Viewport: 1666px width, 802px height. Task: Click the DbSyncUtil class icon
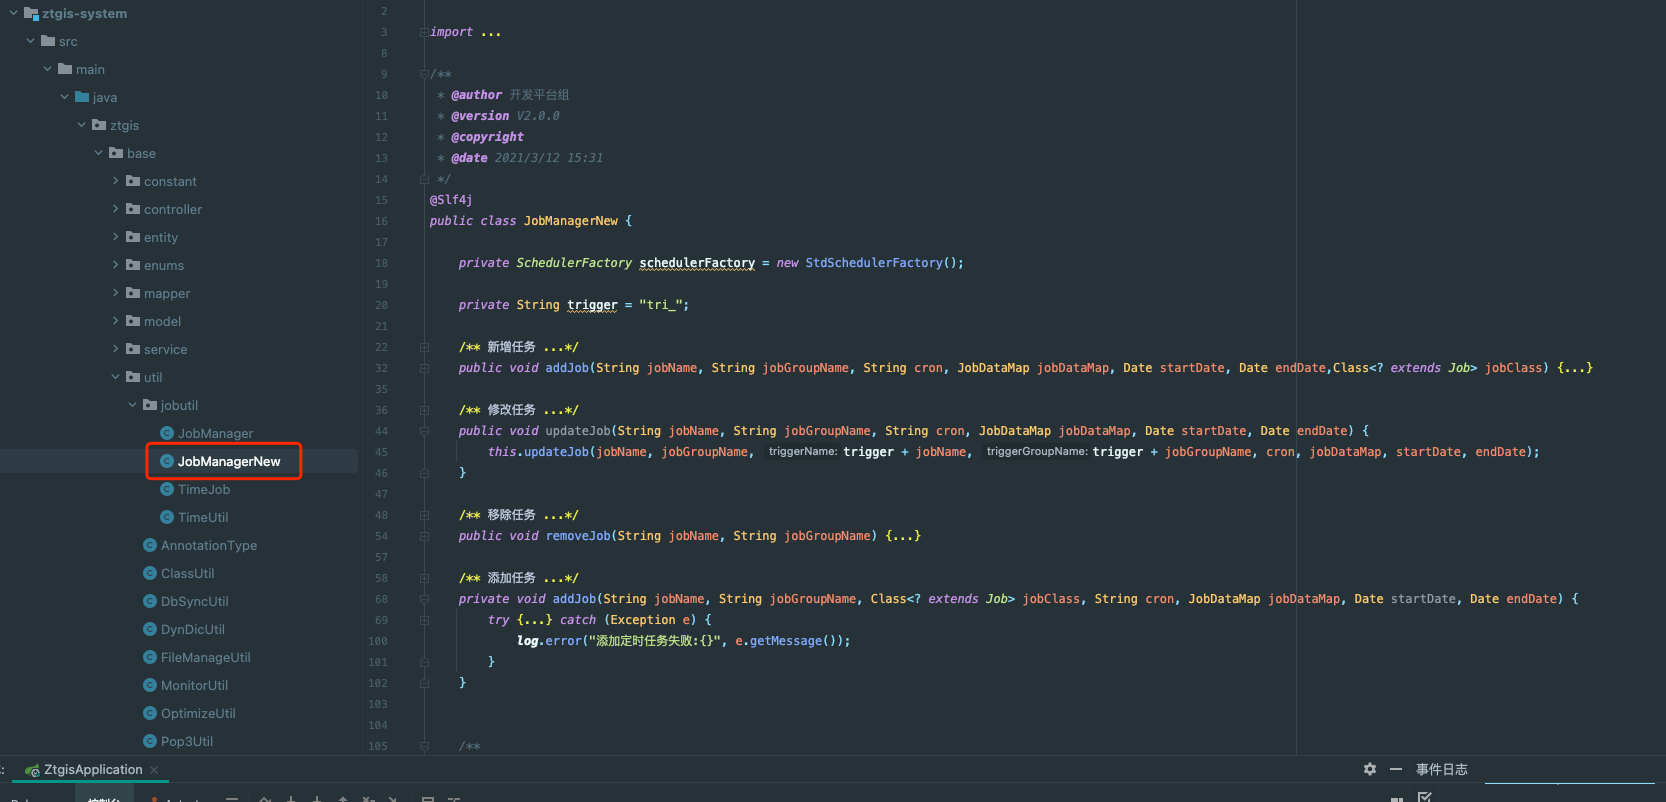point(150,601)
